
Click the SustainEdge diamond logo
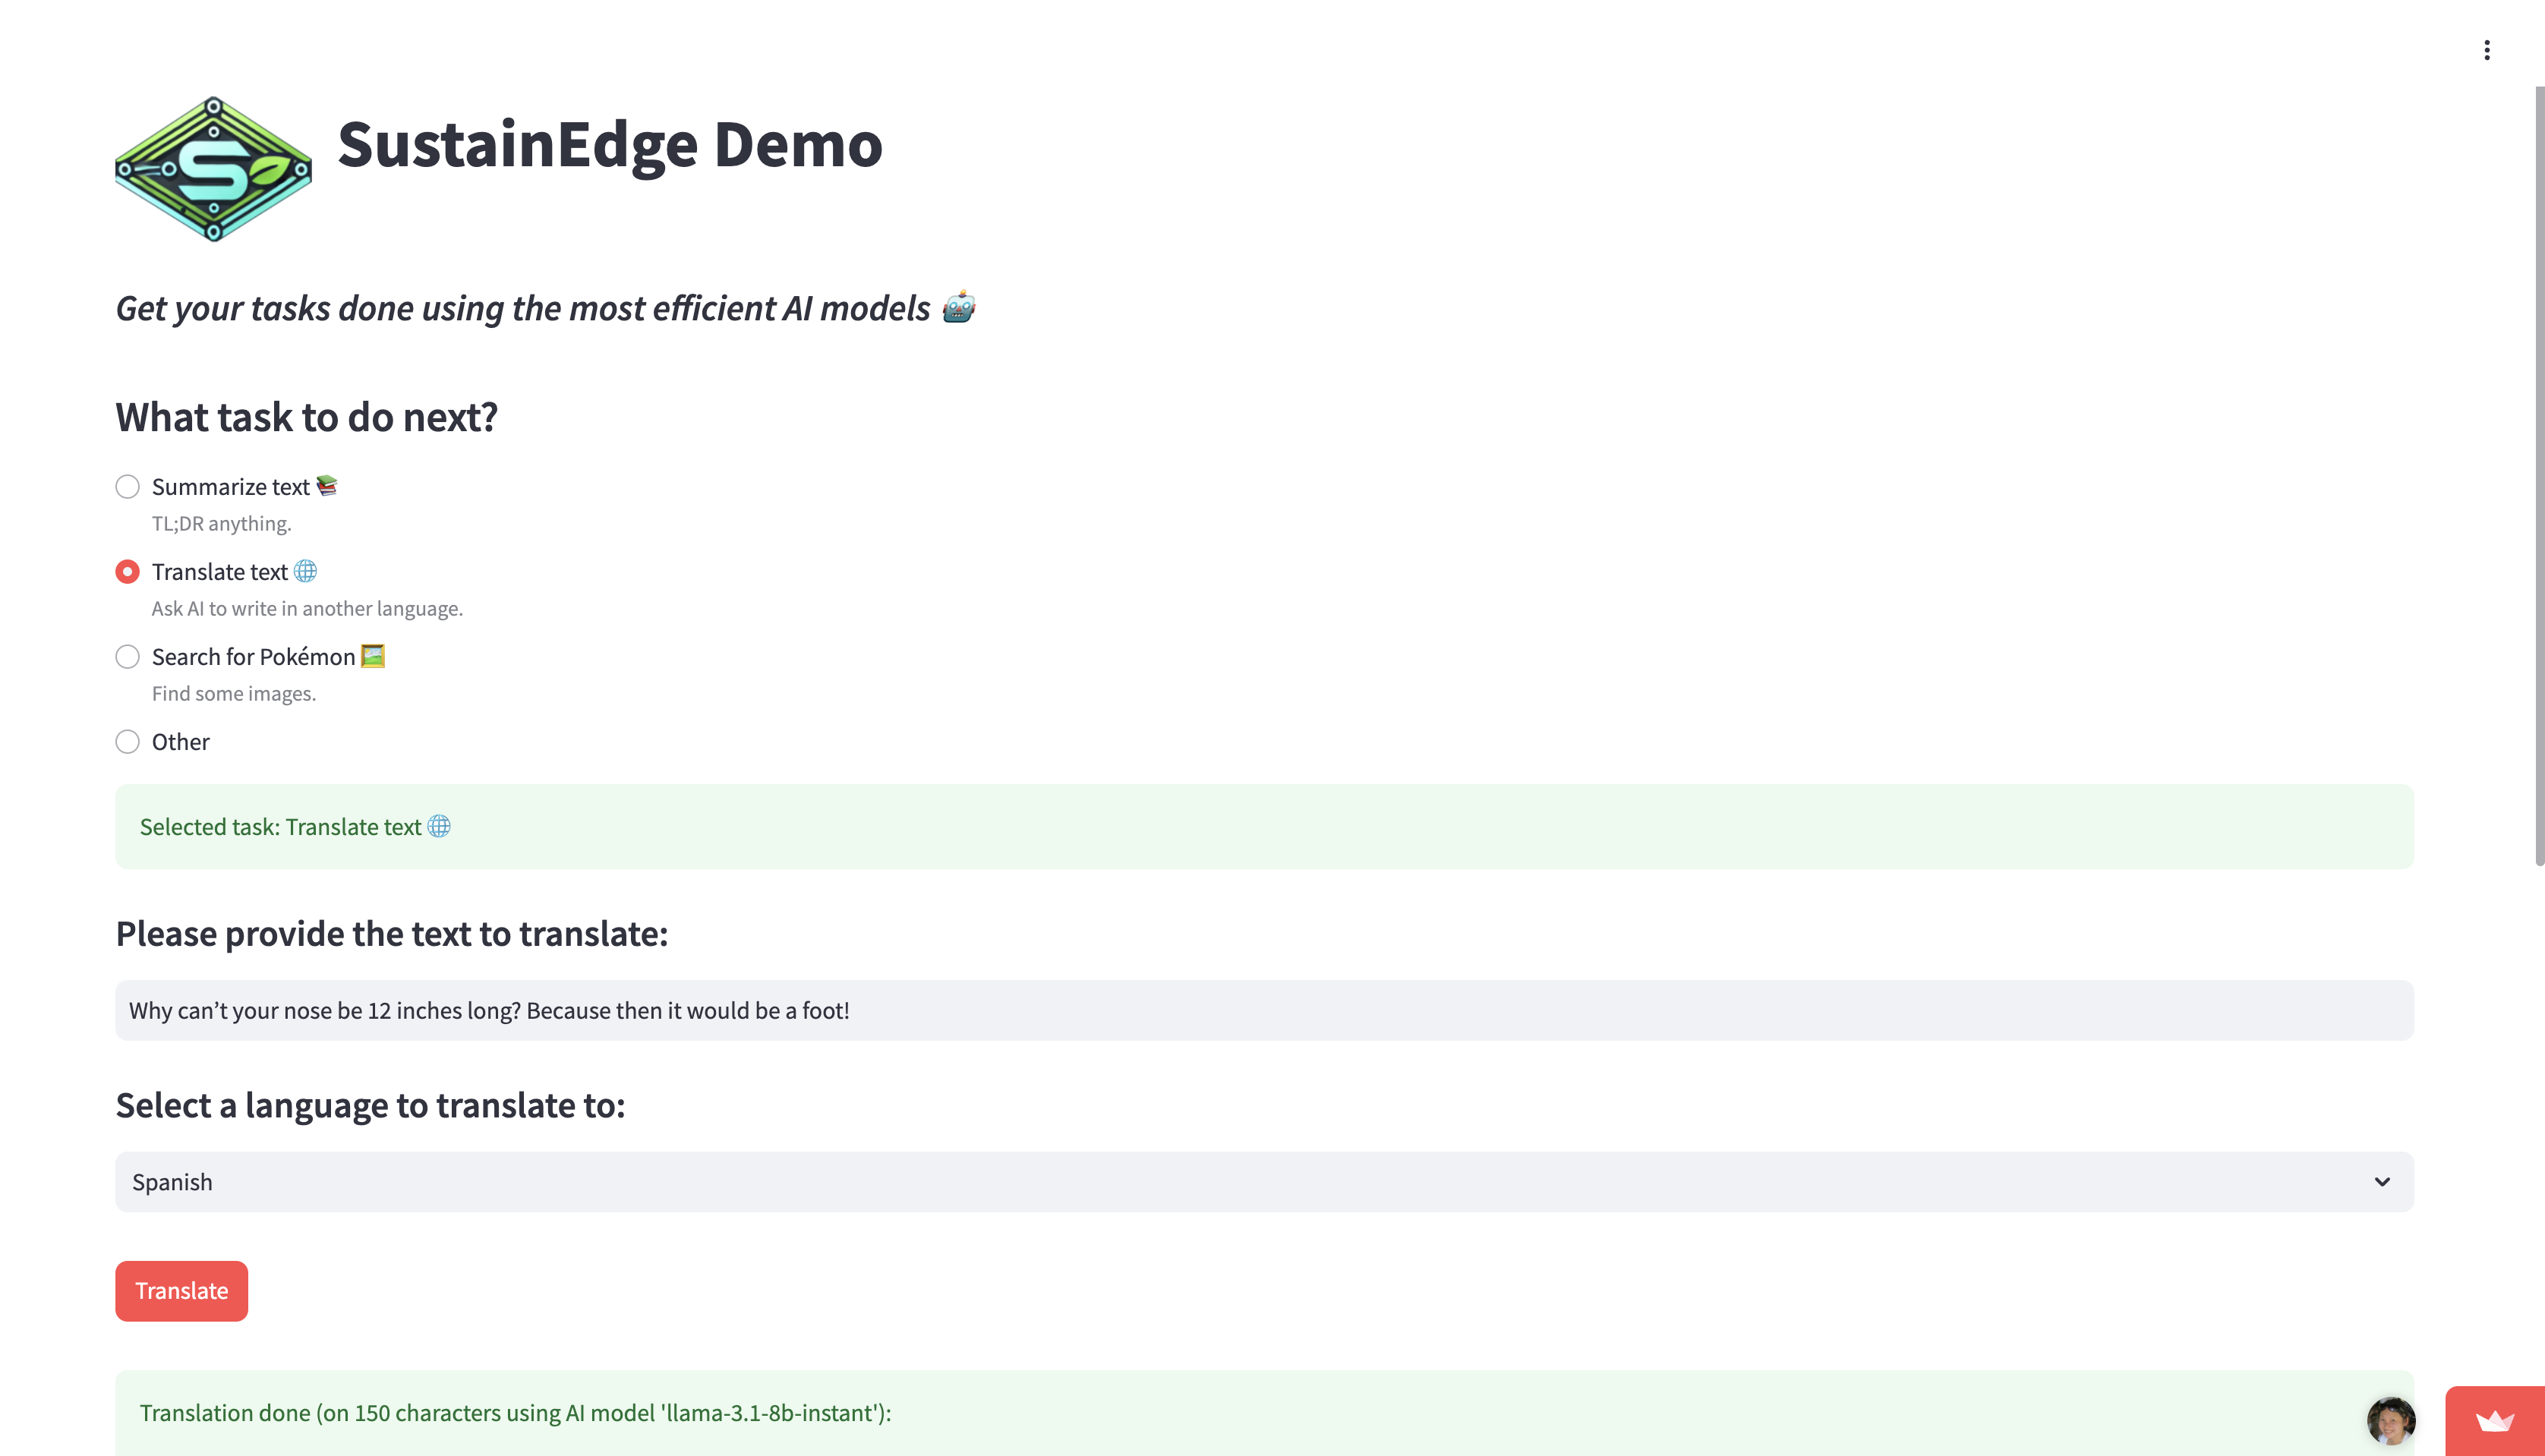[x=213, y=169]
